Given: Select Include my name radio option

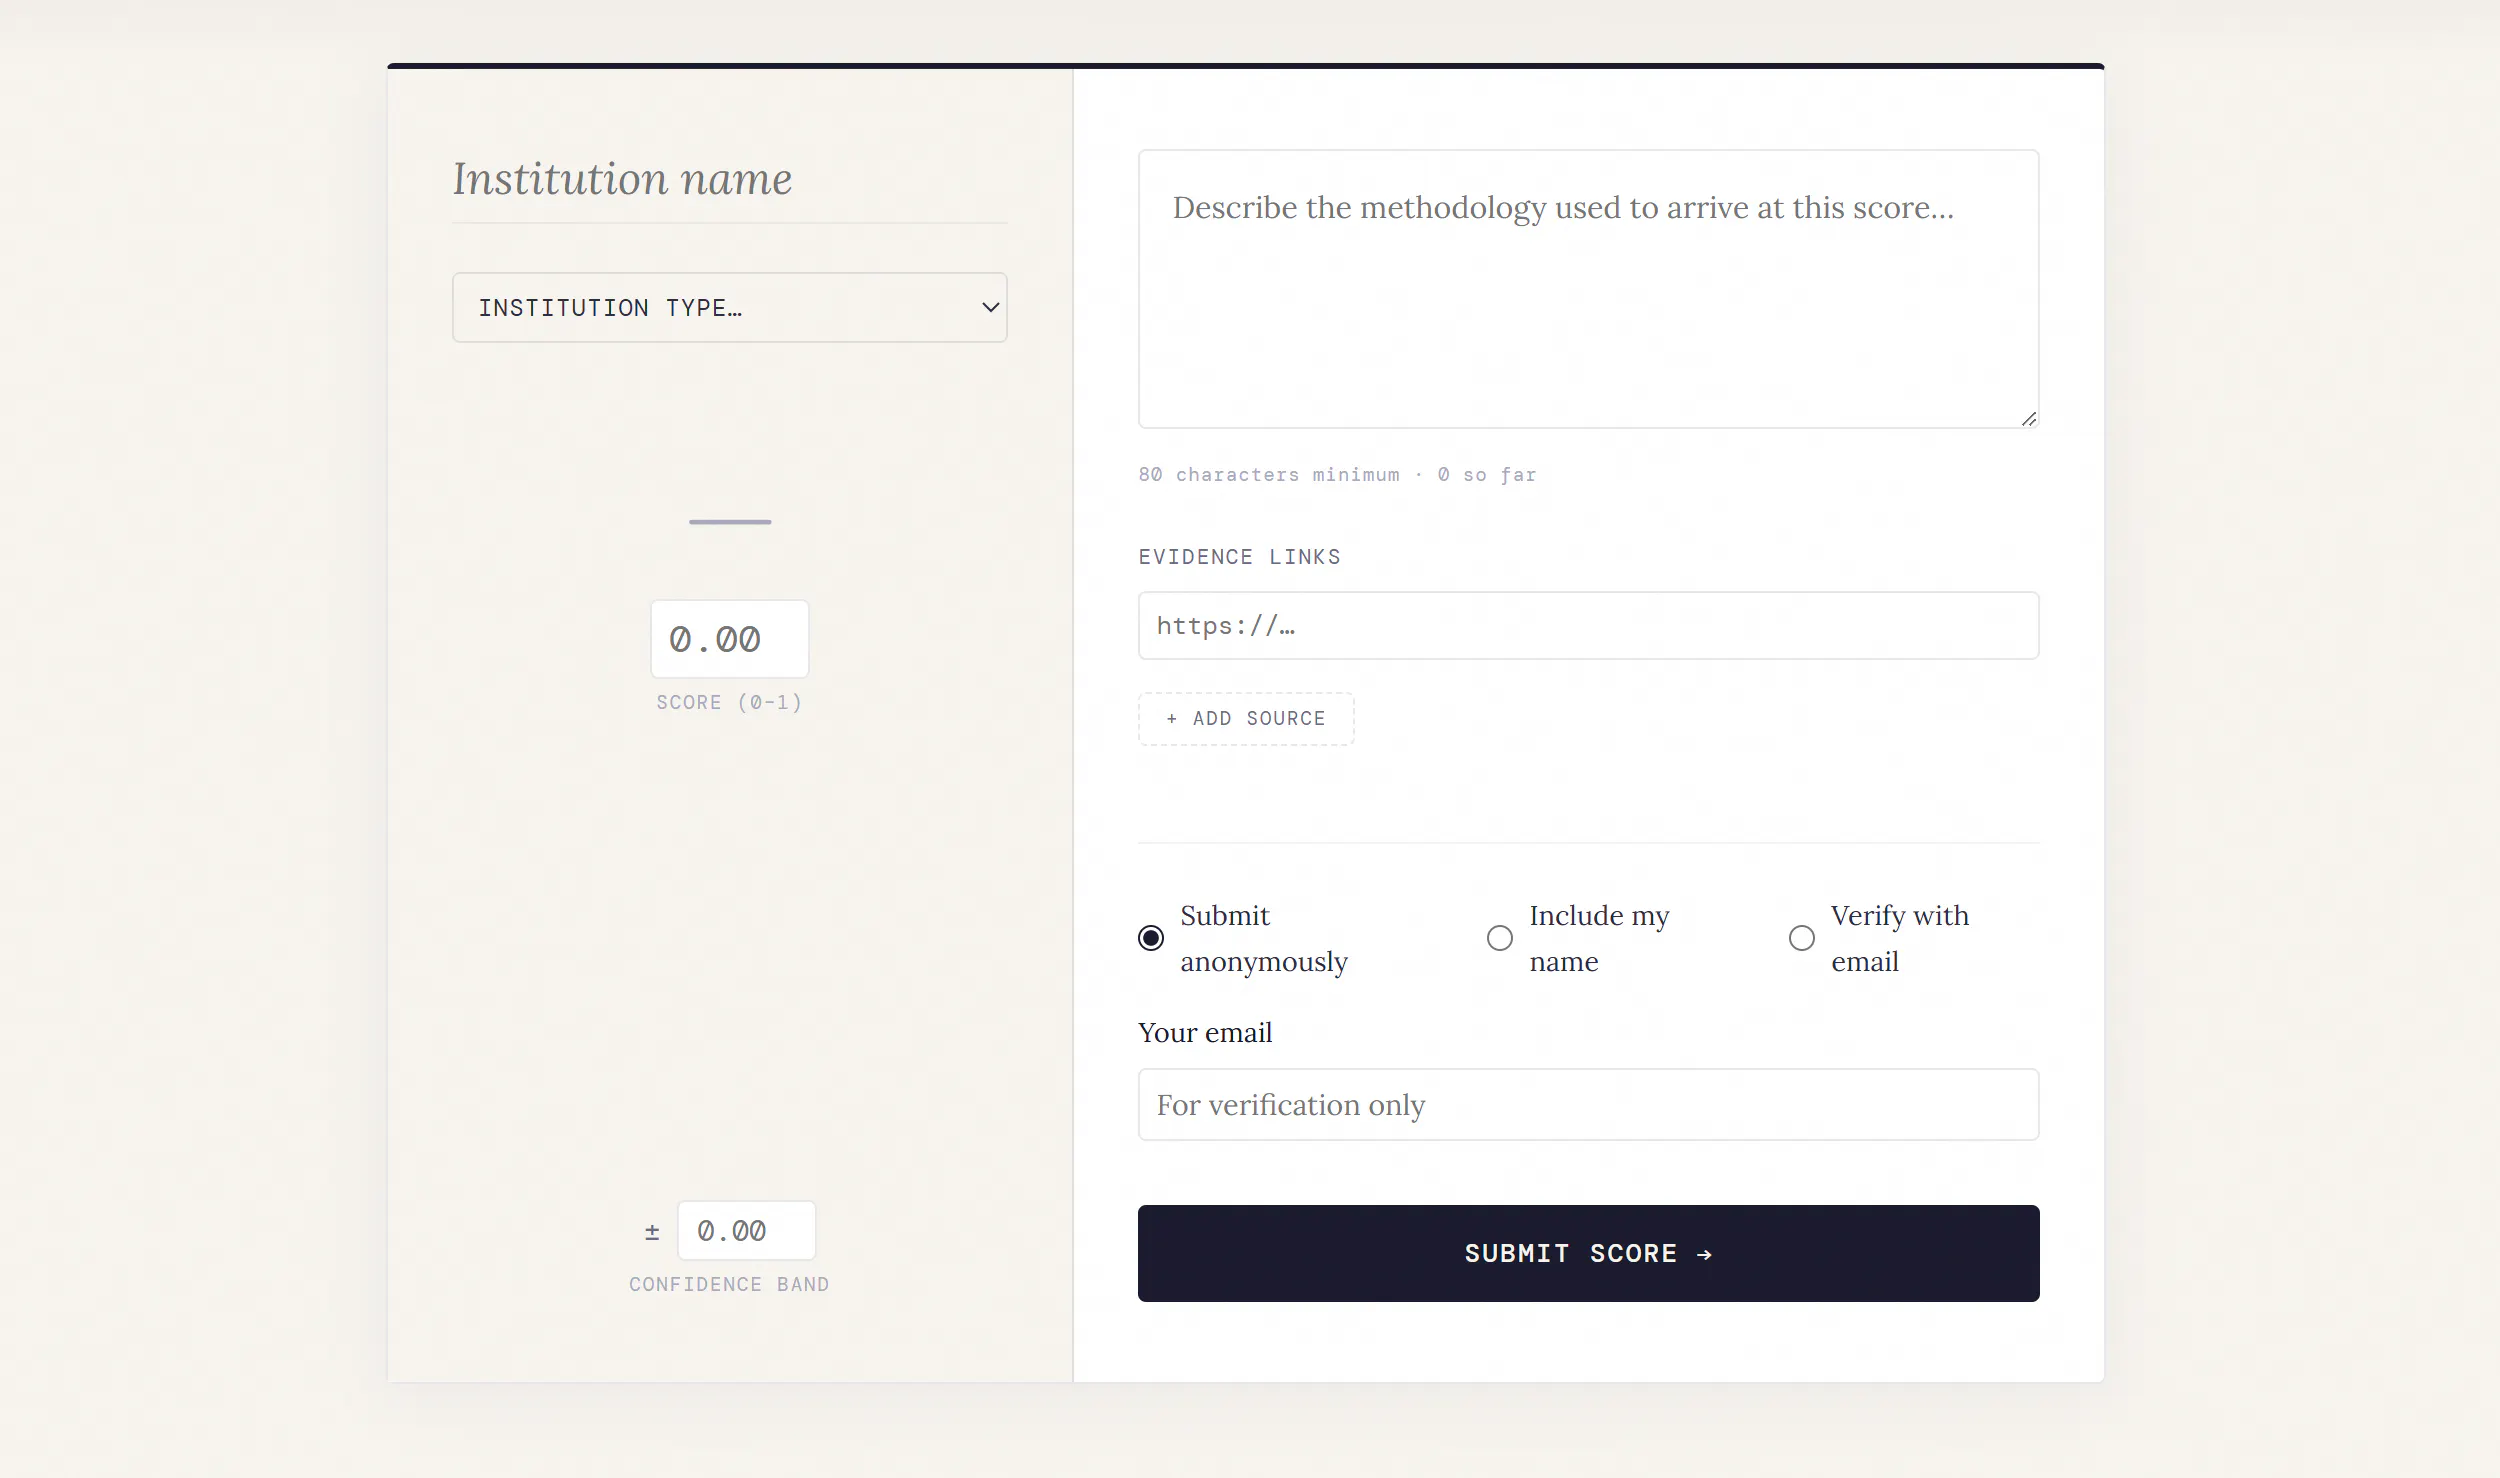Looking at the screenshot, I should click(1499, 938).
